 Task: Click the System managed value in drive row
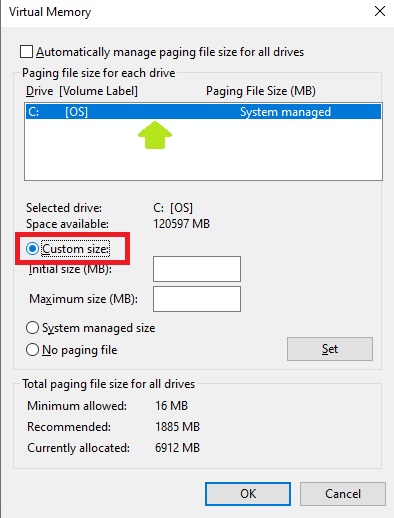[x=285, y=112]
